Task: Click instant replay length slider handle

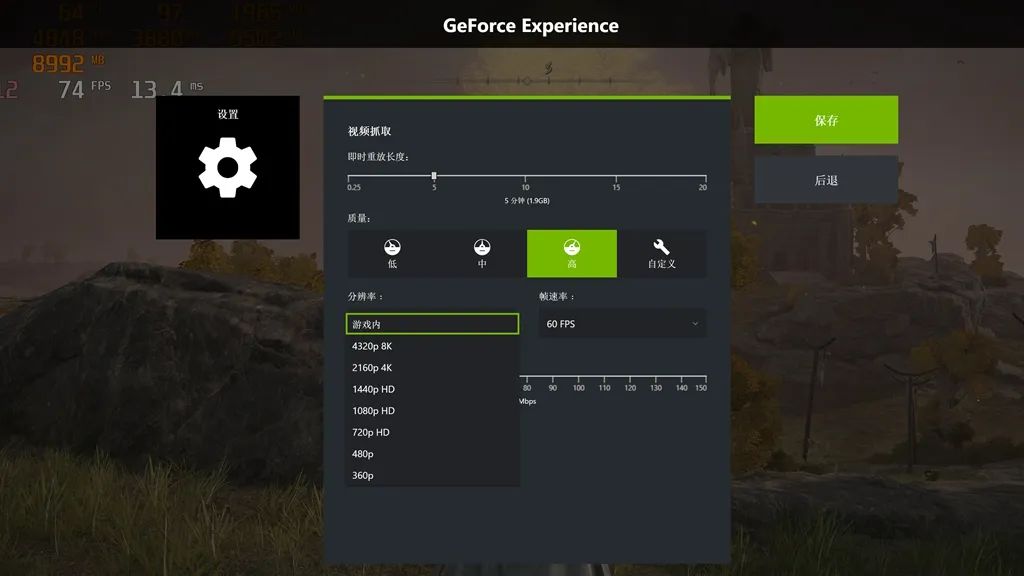Action: [434, 176]
